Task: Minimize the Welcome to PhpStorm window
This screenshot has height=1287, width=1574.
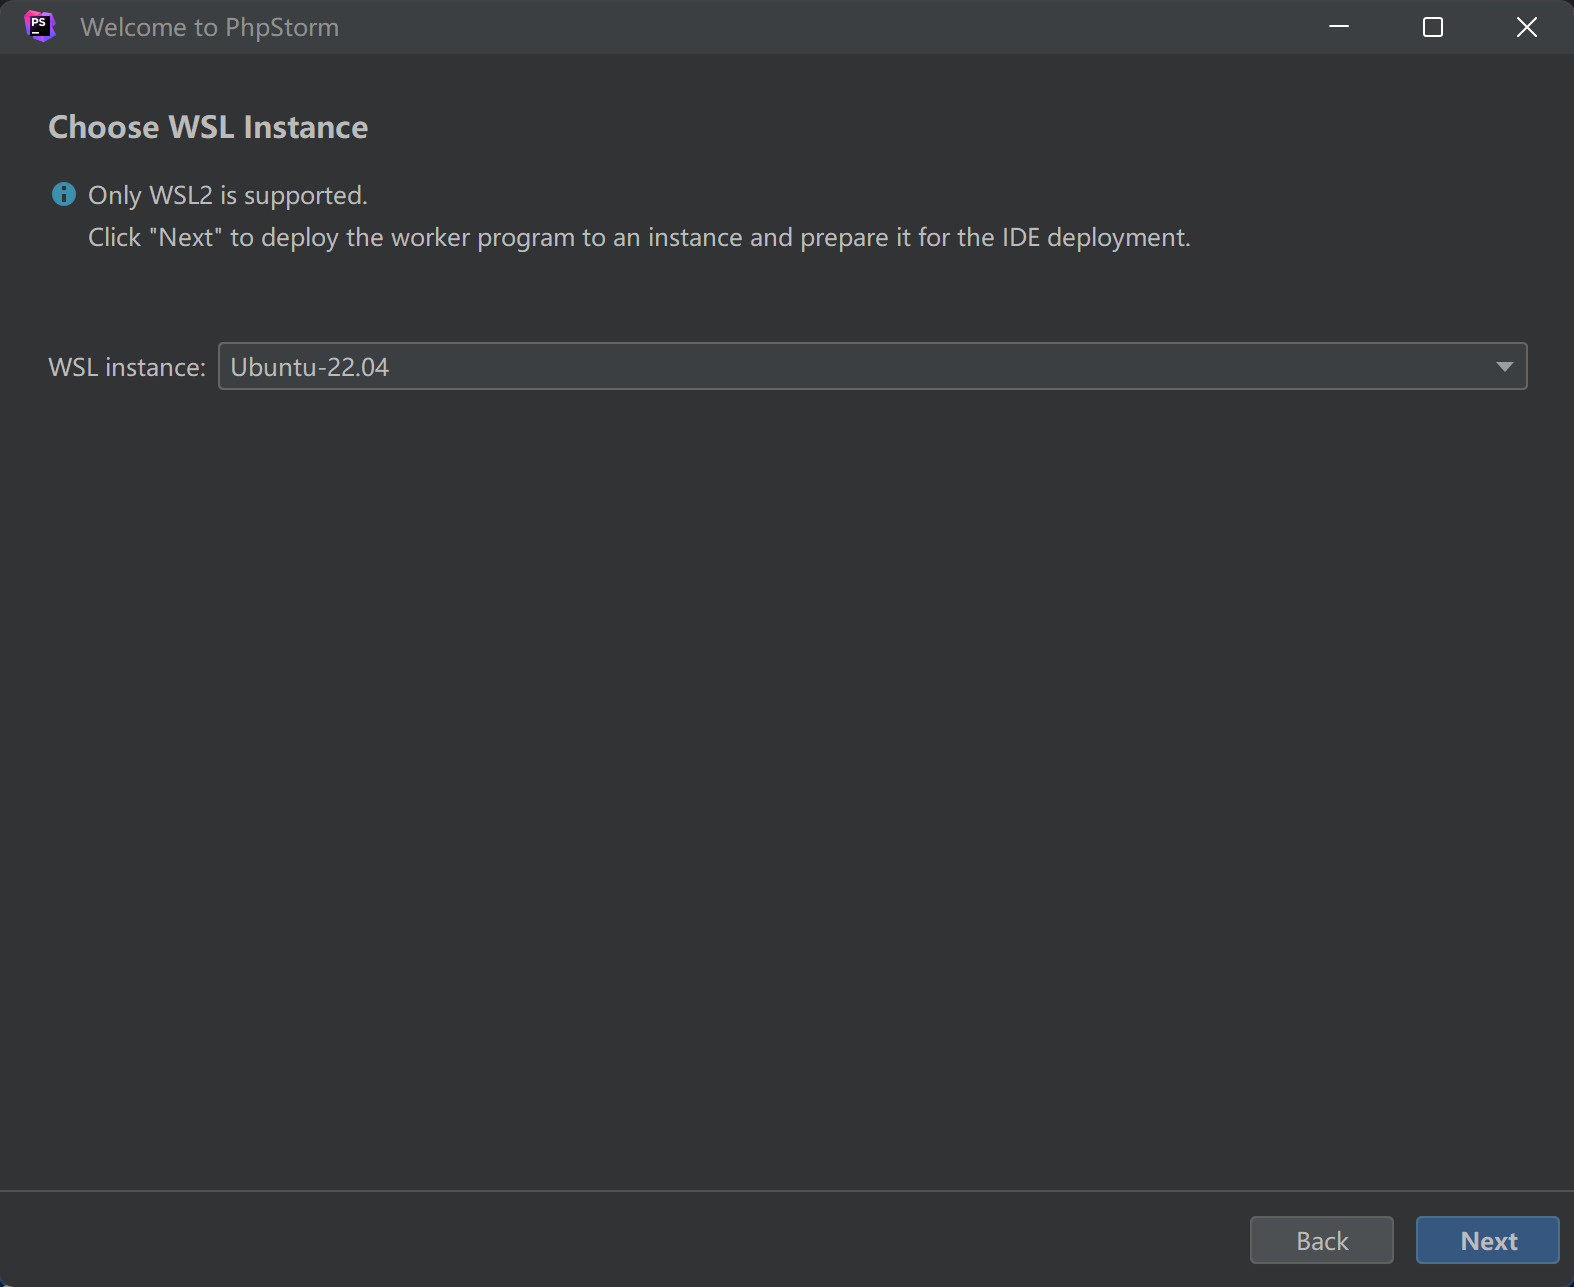Action: click(x=1339, y=27)
